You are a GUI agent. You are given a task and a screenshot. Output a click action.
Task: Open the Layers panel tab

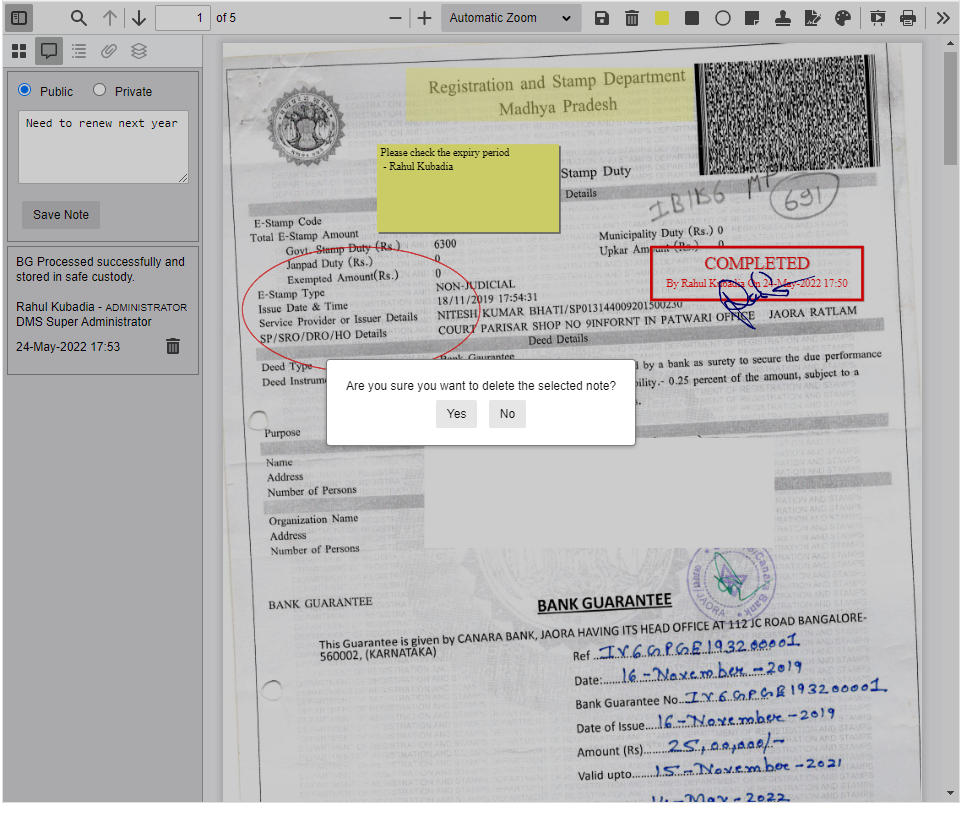(138, 51)
